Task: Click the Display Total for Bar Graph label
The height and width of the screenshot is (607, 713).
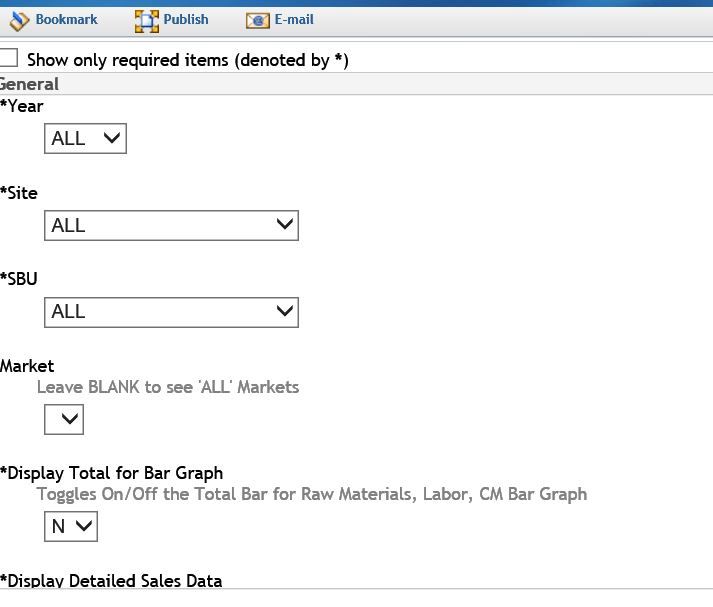Action: click(x=111, y=473)
